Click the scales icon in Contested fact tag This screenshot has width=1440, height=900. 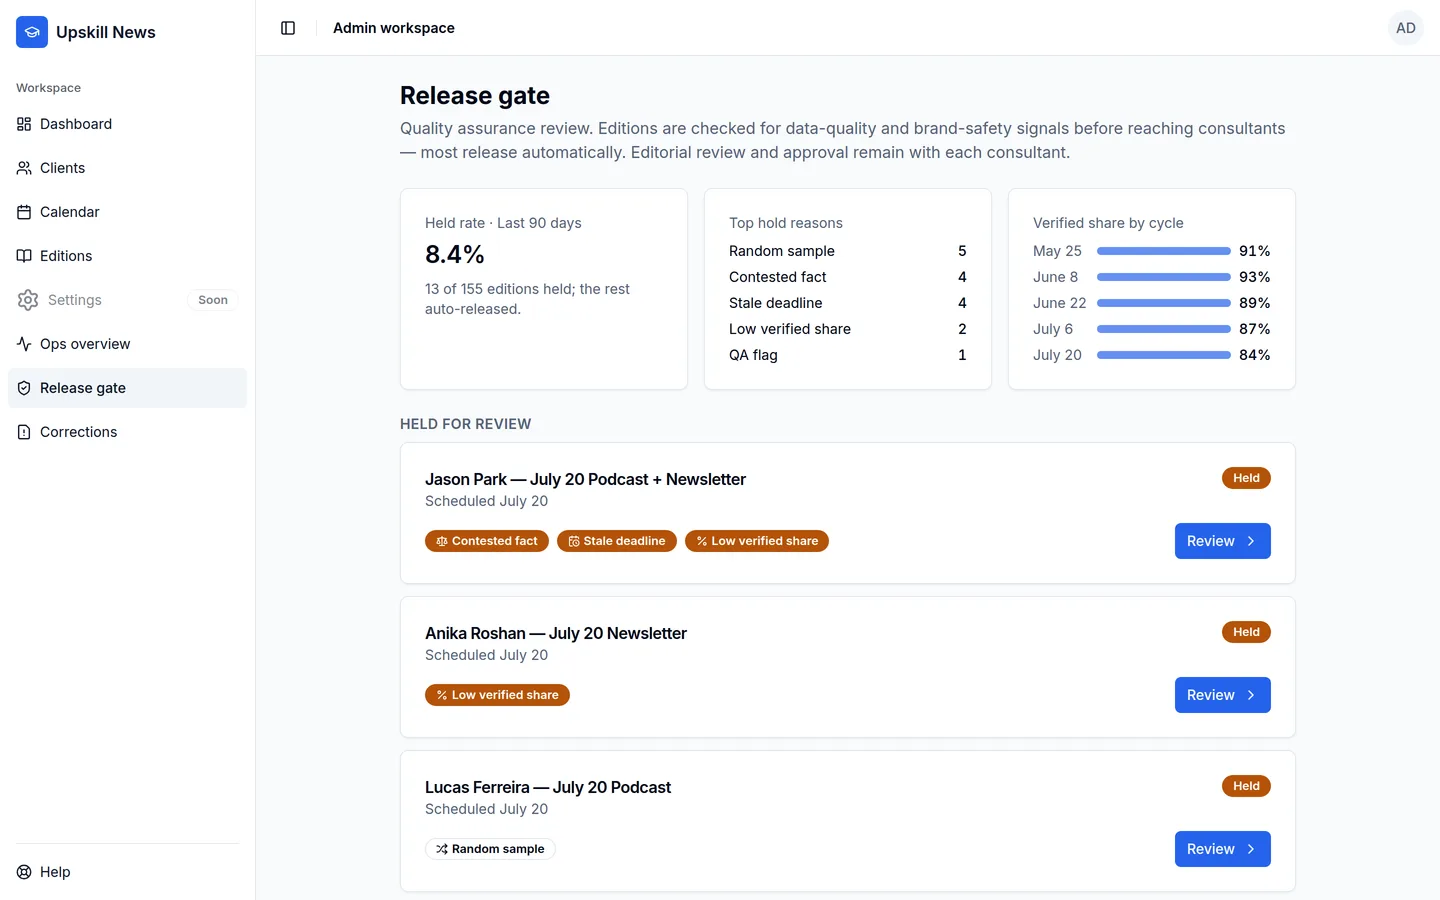pyautogui.click(x=442, y=541)
